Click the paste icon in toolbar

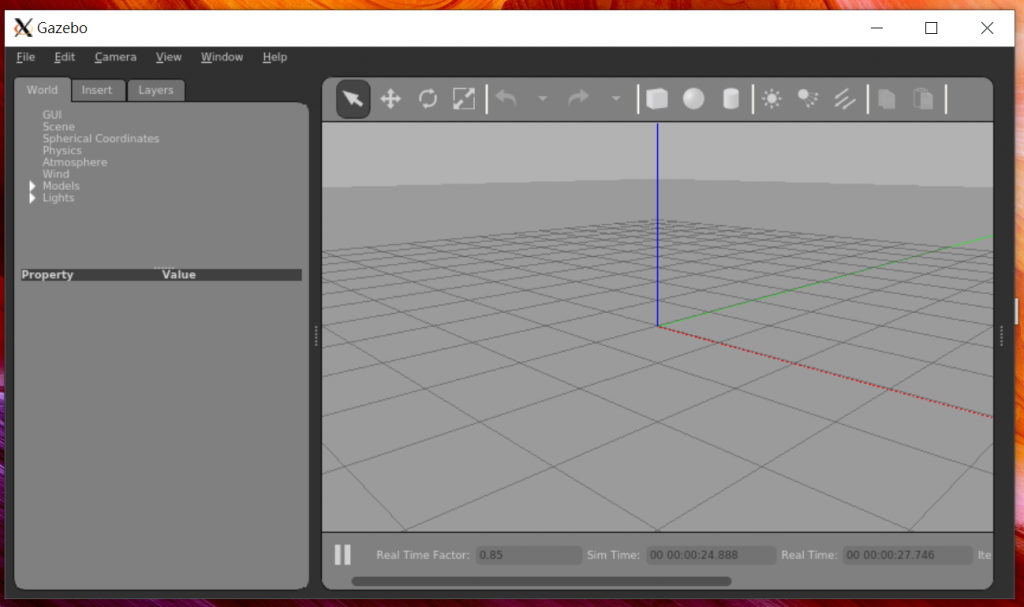[923, 99]
